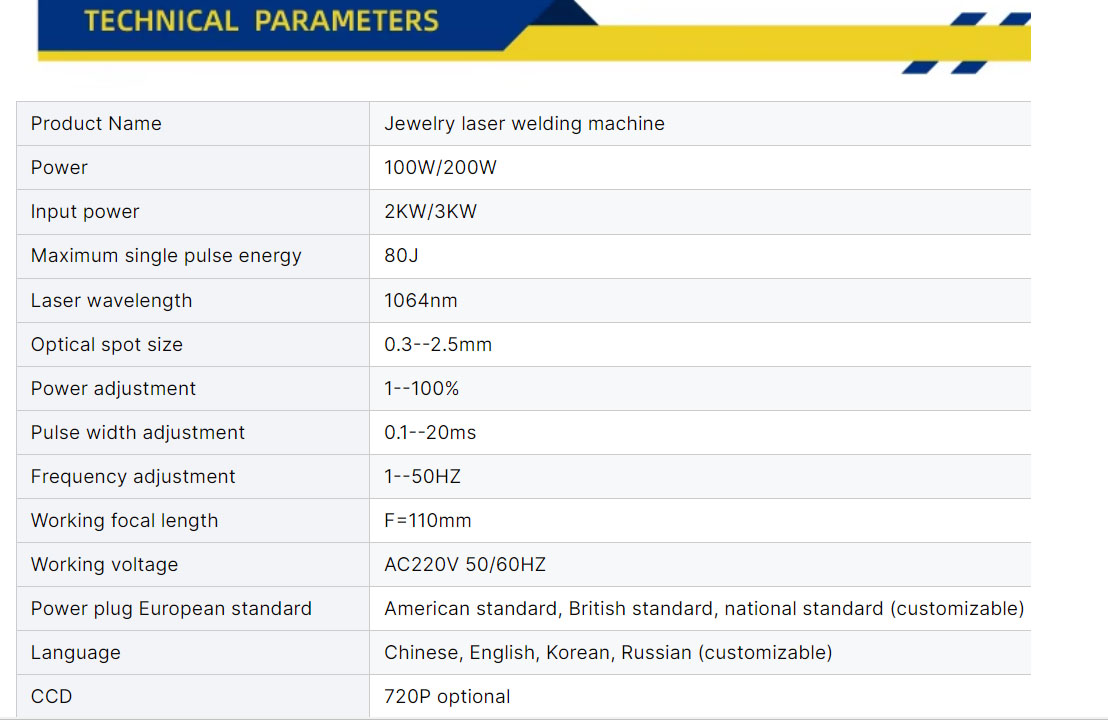Click the '1--100%' value cell
The image size is (1108, 720).
pyautogui.click(x=700, y=389)
